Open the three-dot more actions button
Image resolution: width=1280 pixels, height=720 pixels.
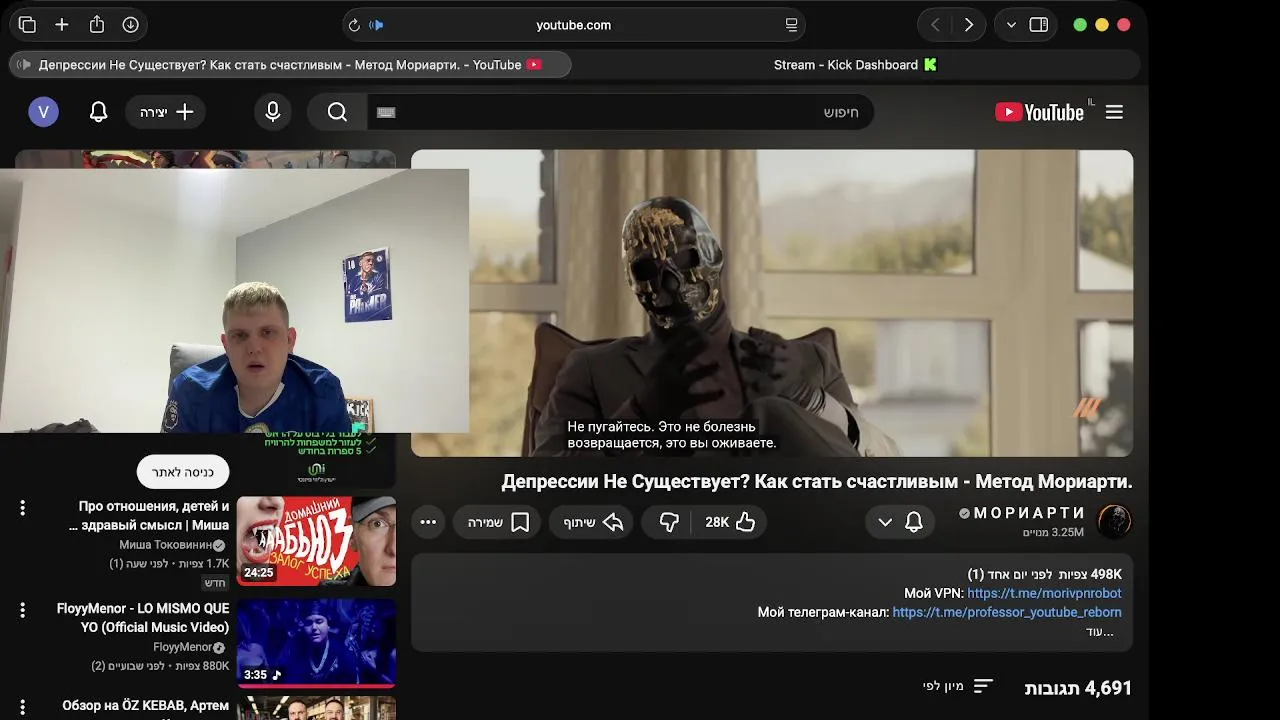(x=428, y=522)
